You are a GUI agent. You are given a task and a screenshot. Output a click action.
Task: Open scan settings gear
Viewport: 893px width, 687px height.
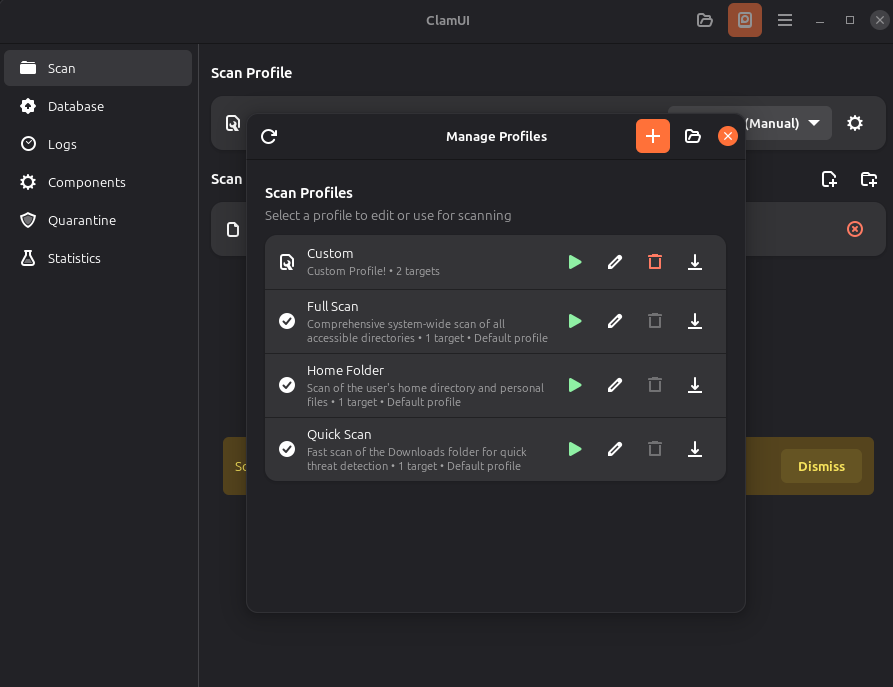tap(855, 122)
